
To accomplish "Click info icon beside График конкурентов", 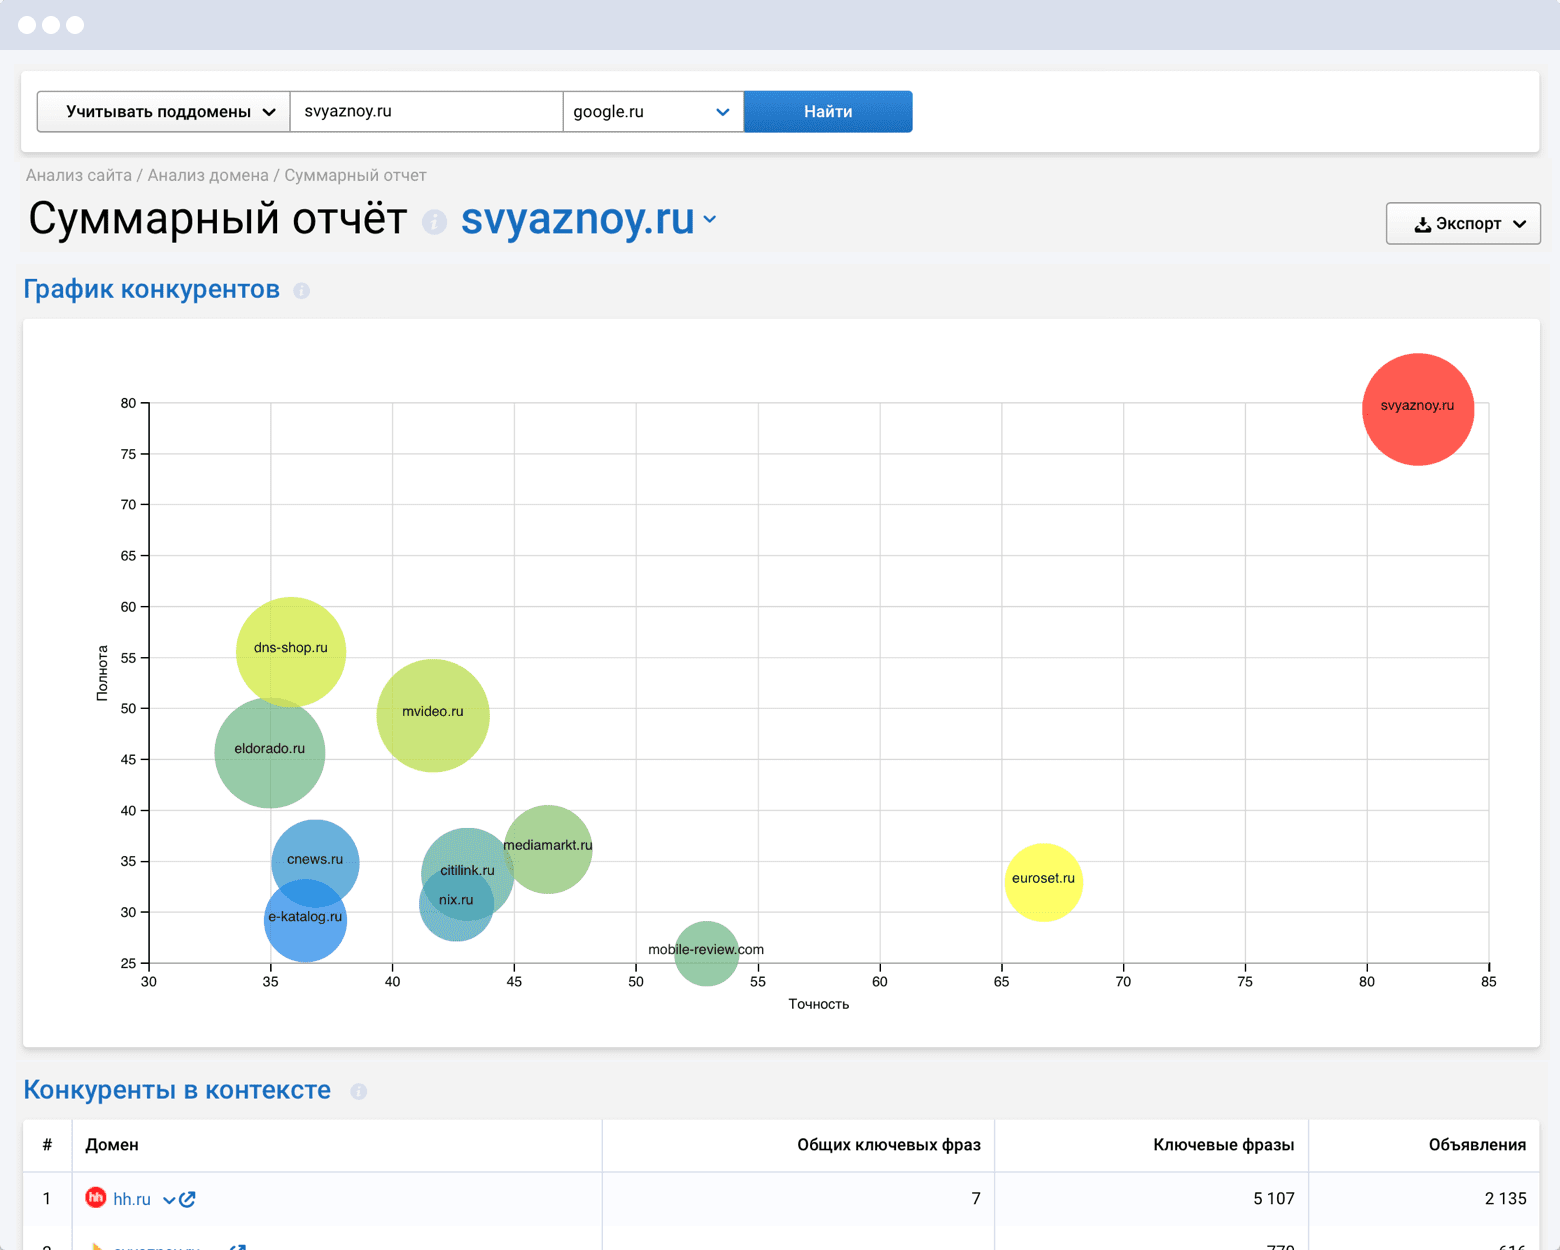I will 301,291.
